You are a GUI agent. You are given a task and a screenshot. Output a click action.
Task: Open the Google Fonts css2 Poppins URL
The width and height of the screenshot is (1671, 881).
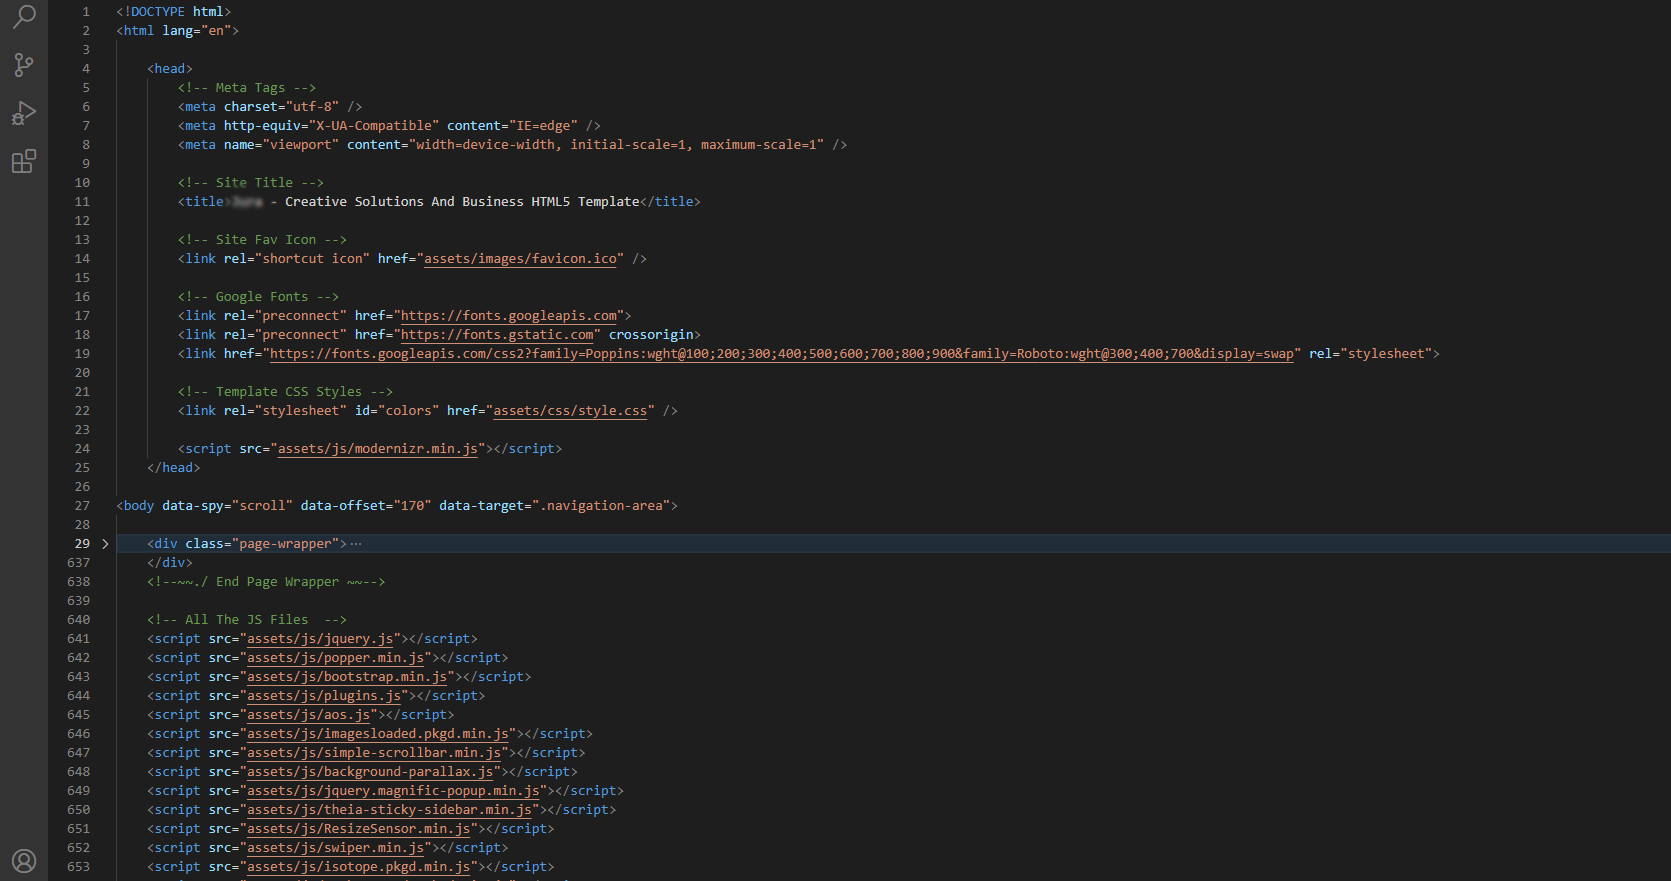tap(780, 354)
